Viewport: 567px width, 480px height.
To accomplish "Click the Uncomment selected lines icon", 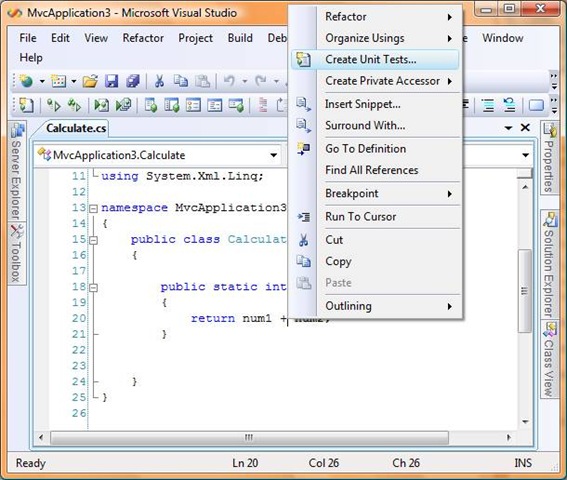I will [510, 105].
